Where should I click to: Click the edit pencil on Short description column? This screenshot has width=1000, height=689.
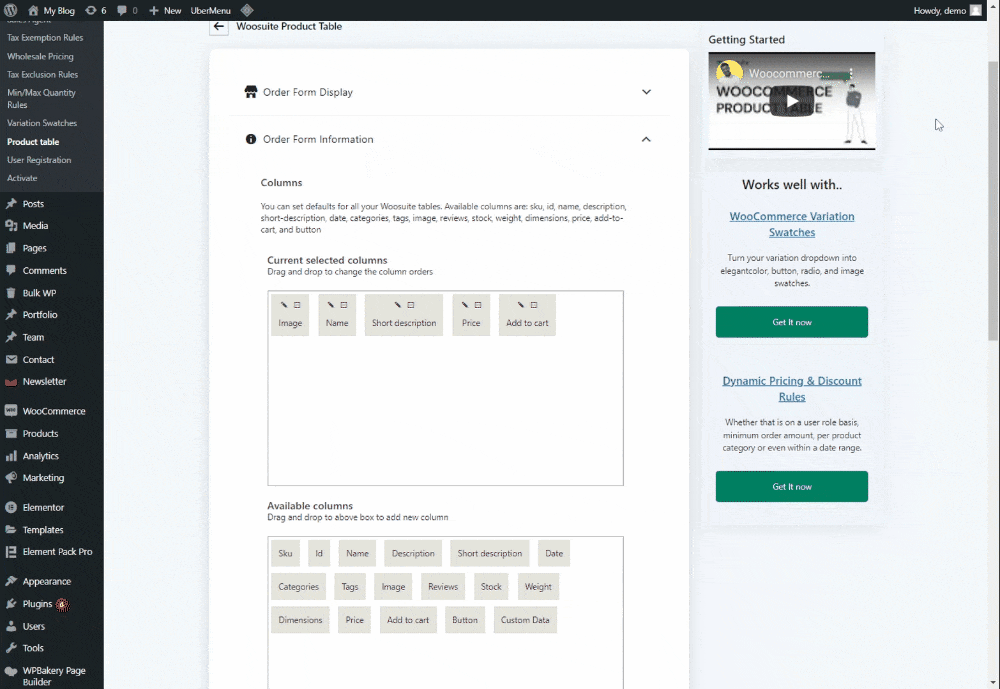pyautogui.click(x=397, y=305)
